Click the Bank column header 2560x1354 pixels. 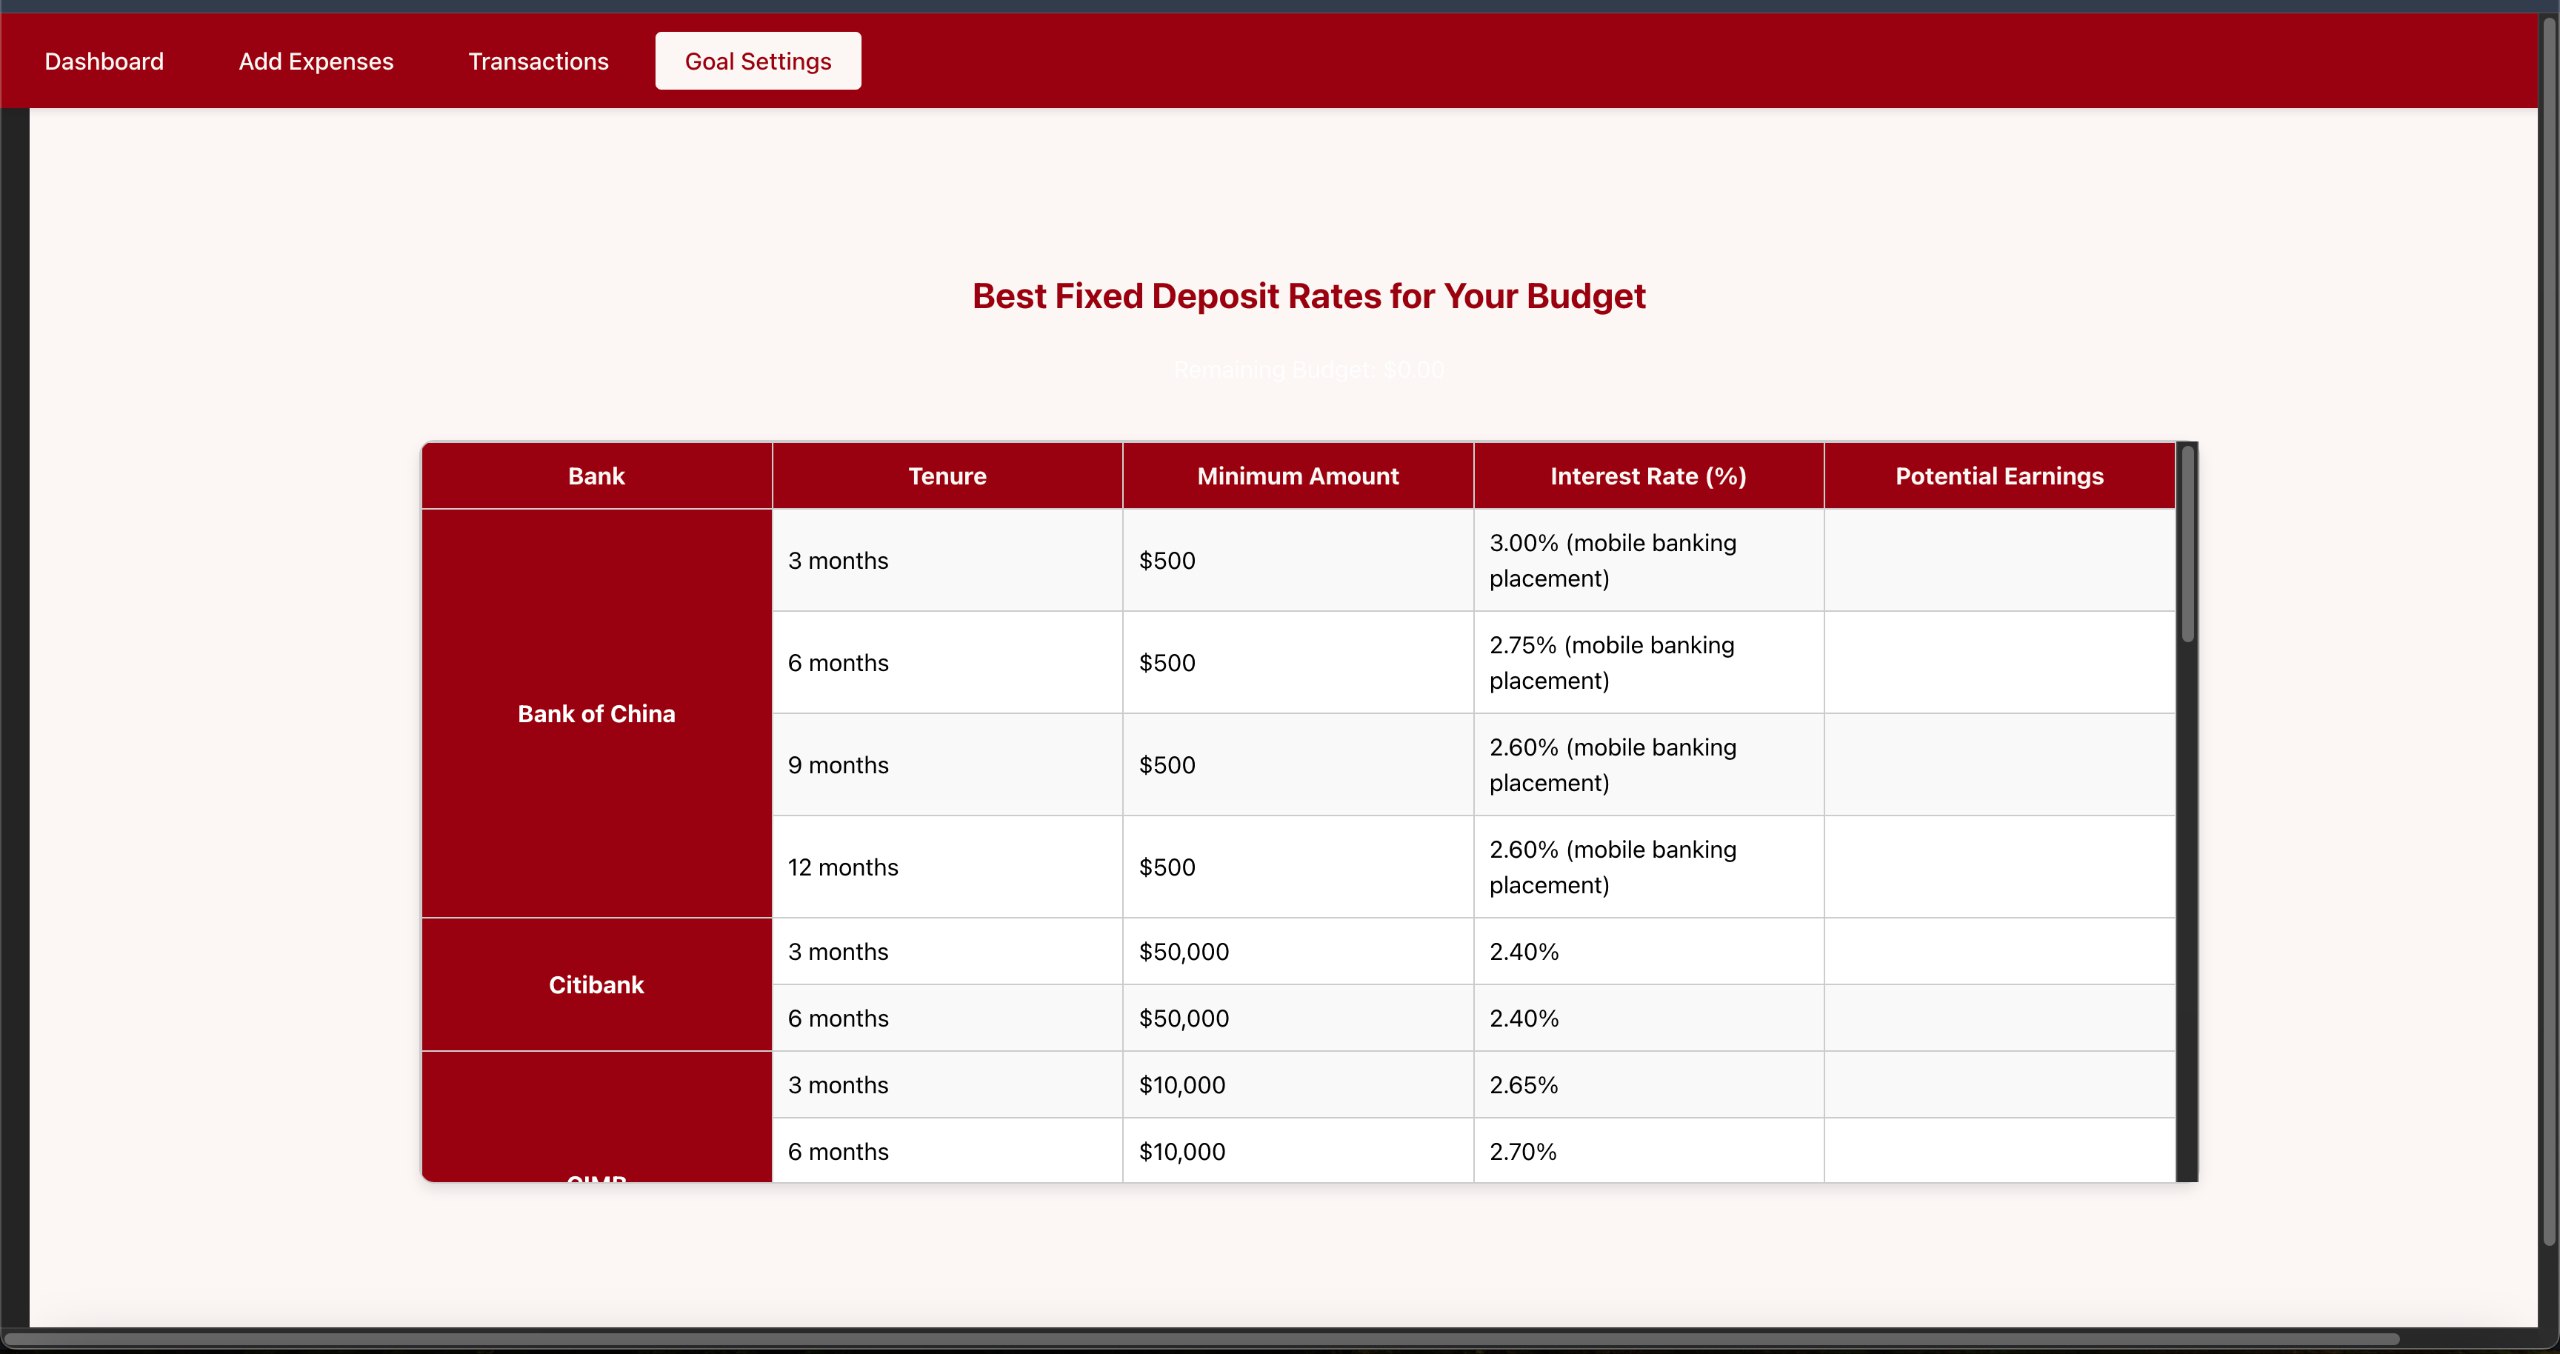596,476
